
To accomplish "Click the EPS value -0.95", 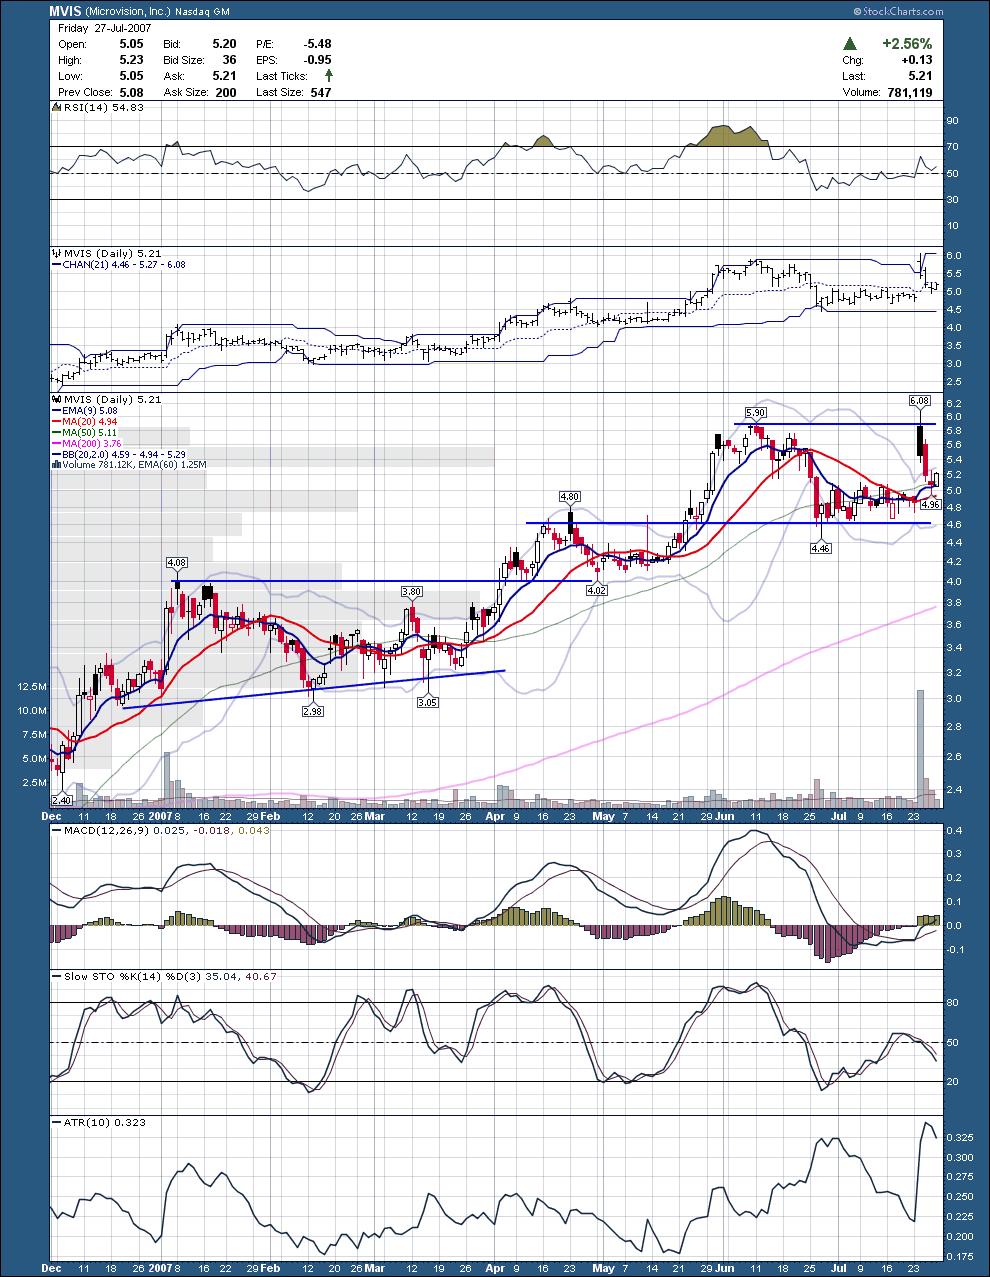I will [317, 60].
